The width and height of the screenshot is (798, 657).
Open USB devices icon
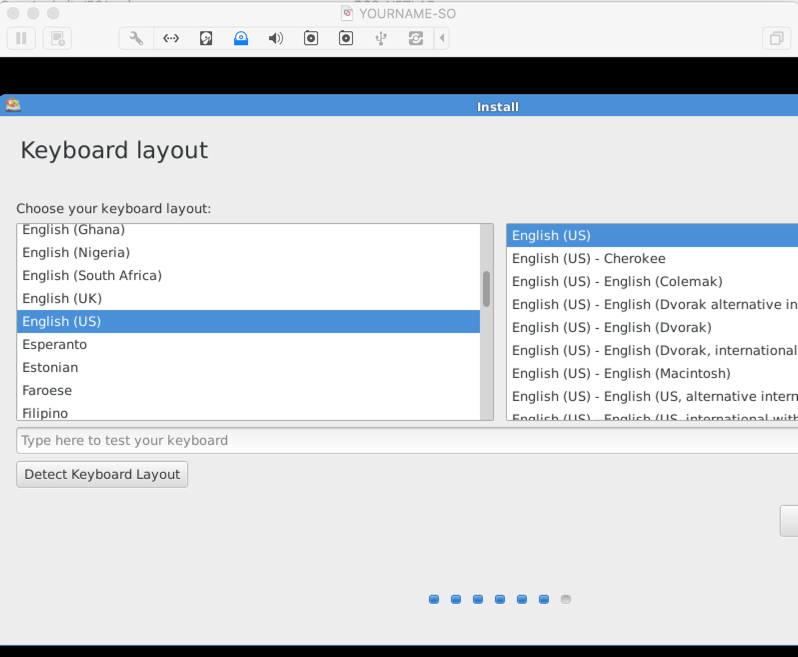pyautogui.click(x=381, y=38)
